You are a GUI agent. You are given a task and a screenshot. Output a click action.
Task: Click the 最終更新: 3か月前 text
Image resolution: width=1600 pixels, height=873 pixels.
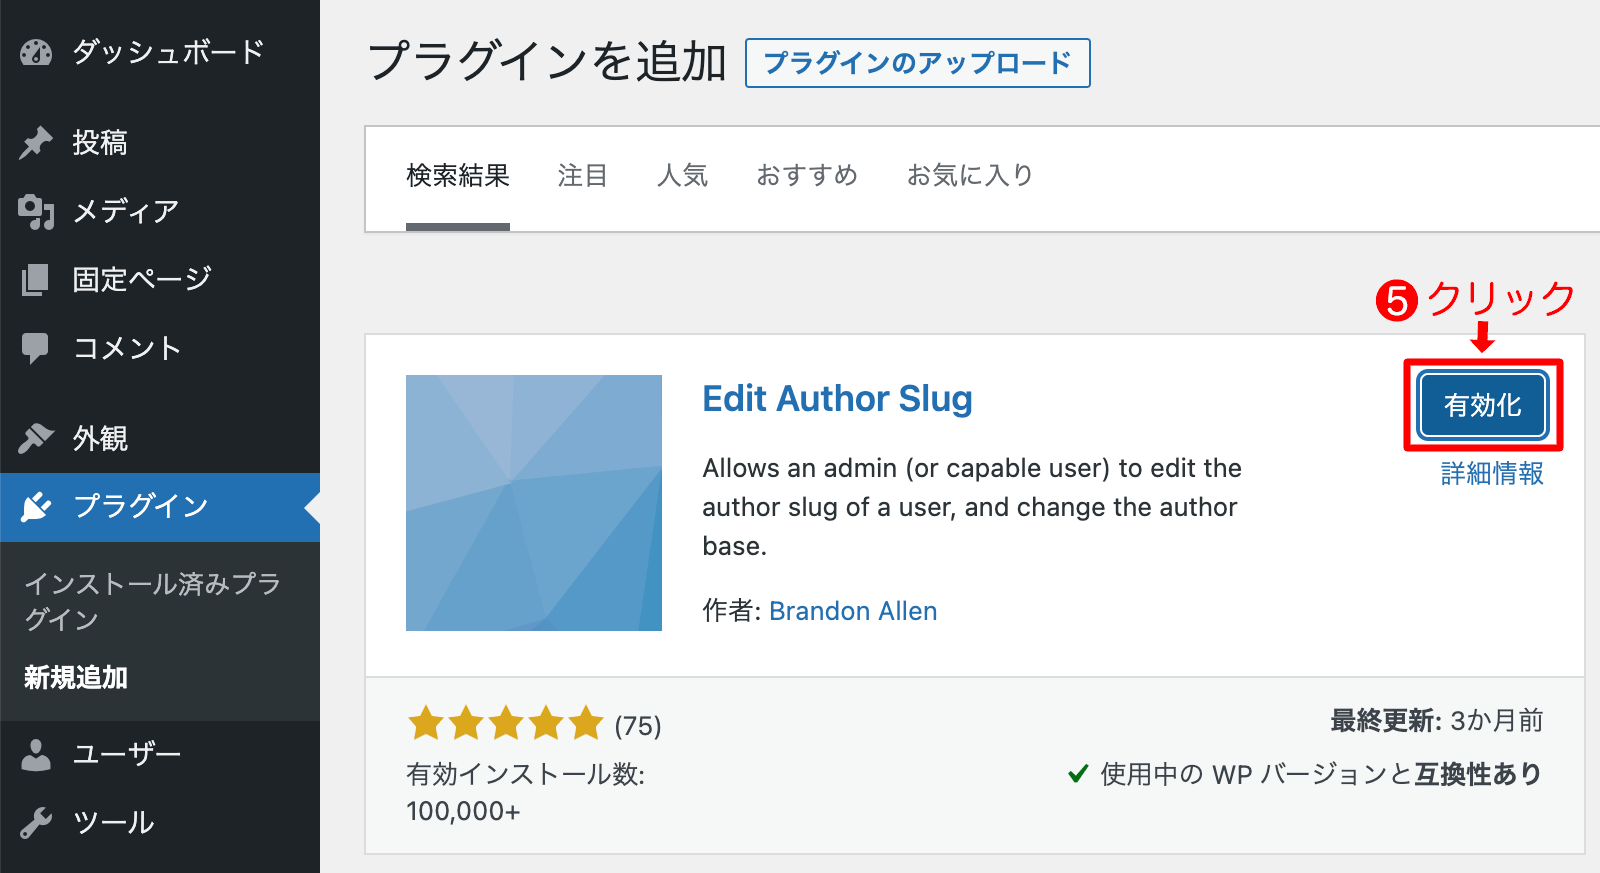click(1436, 721)
